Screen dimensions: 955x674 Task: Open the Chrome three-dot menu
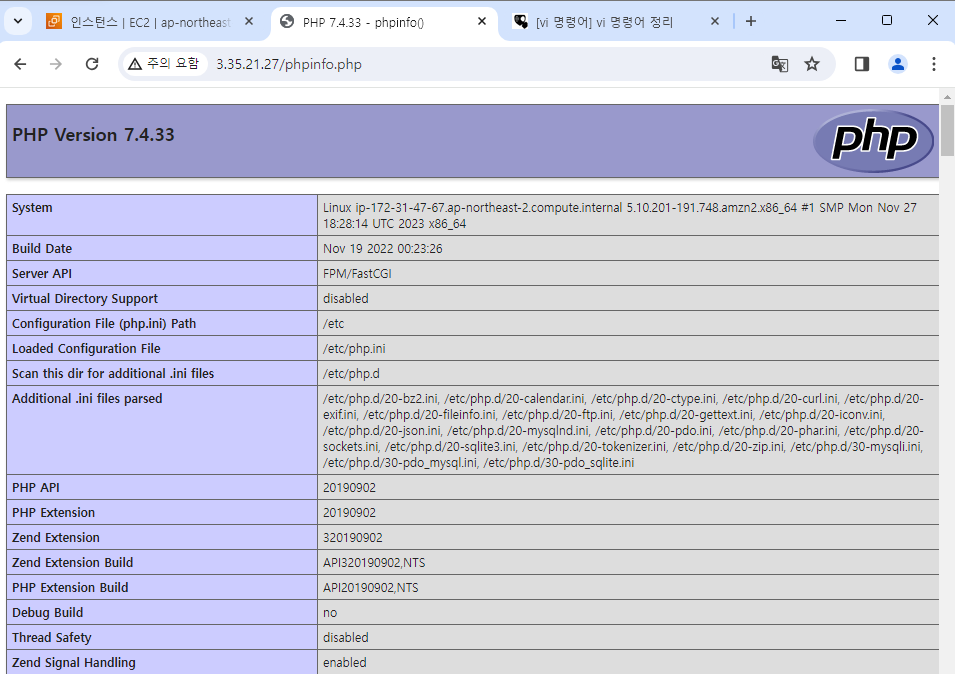[934, 64]
